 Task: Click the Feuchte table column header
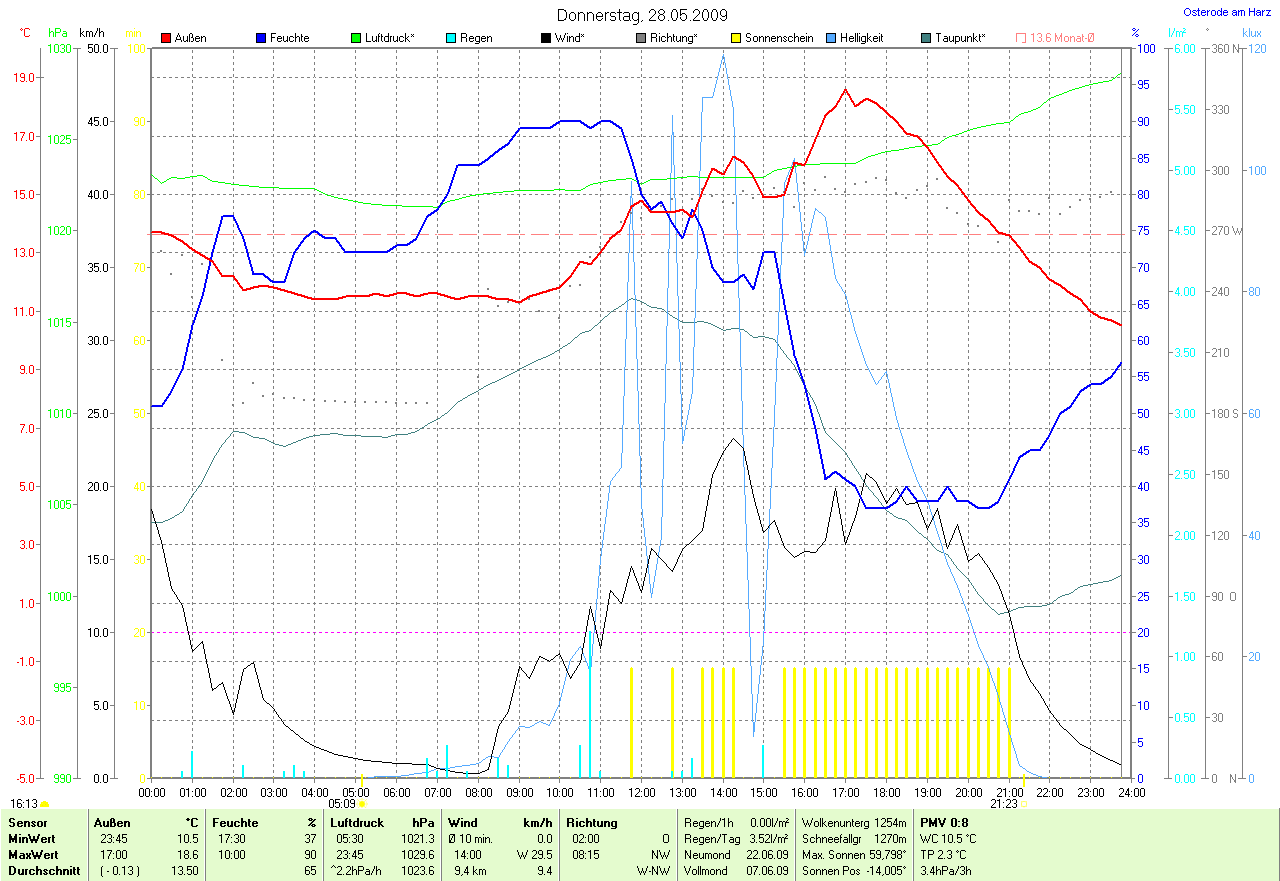coord(235,822)
